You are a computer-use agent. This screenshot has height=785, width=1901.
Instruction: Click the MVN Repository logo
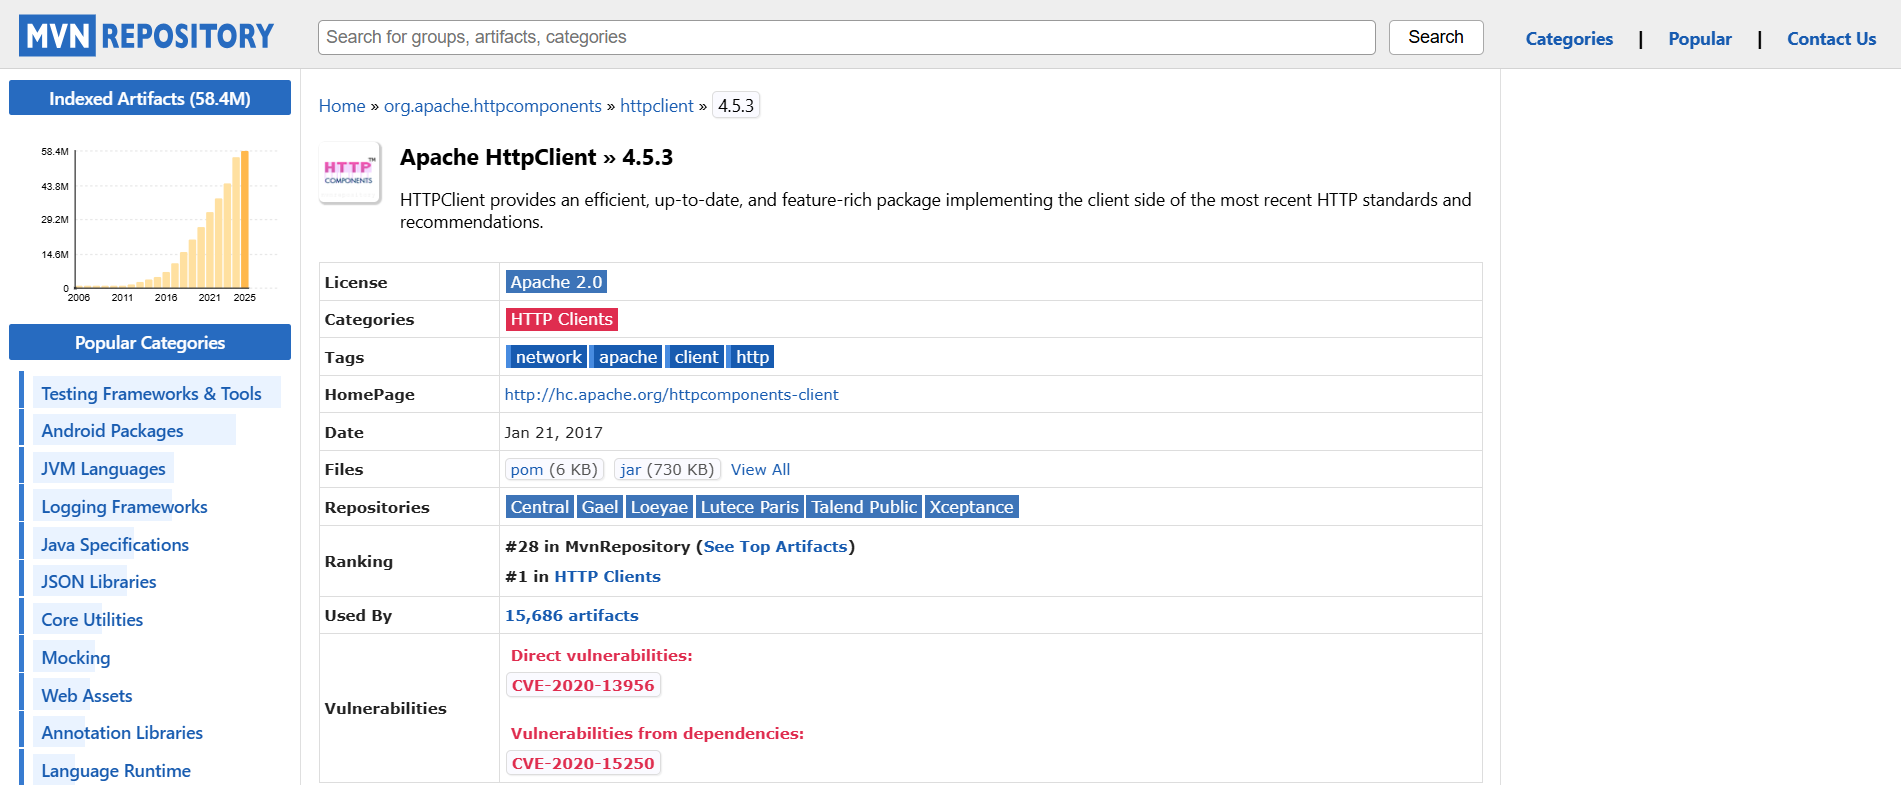(146, 37)
